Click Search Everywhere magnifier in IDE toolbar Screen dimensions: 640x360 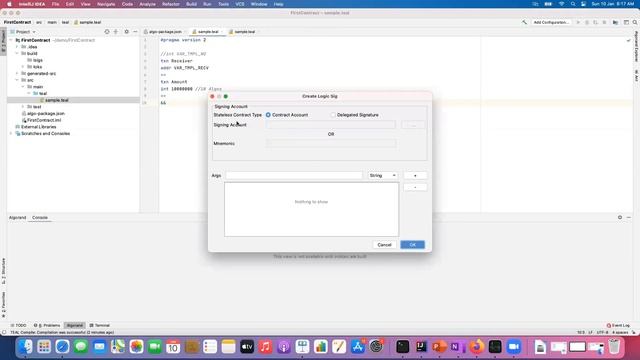(635, 22)
